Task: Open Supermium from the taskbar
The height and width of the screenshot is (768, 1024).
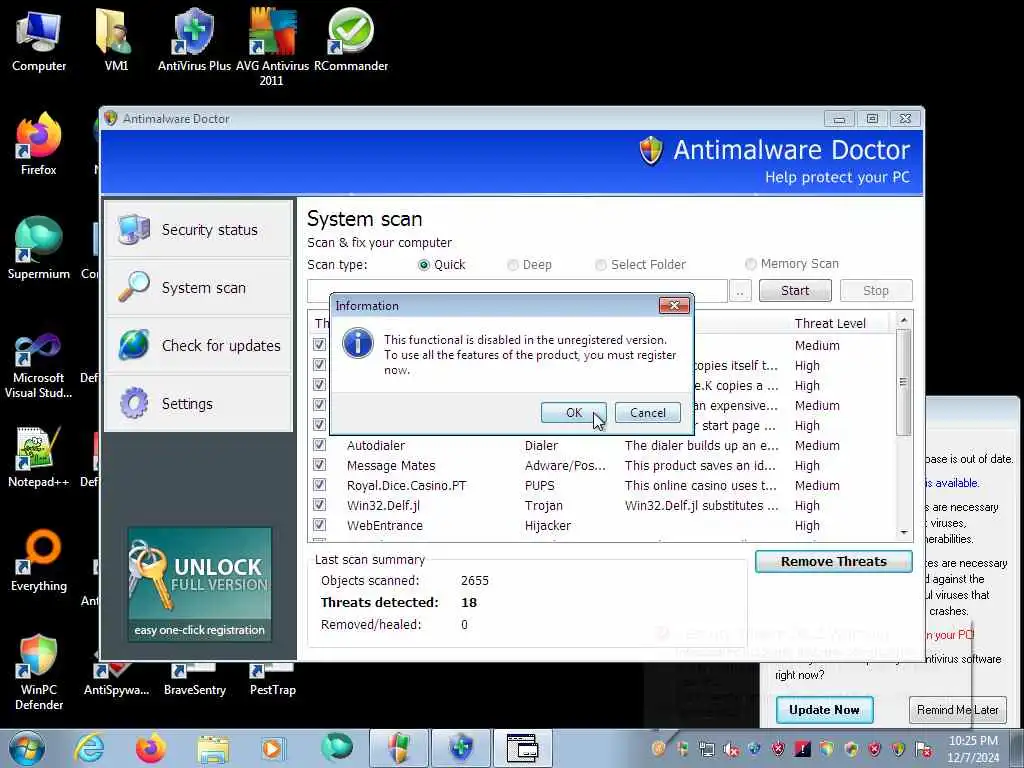Action: [x=337, y=747]
